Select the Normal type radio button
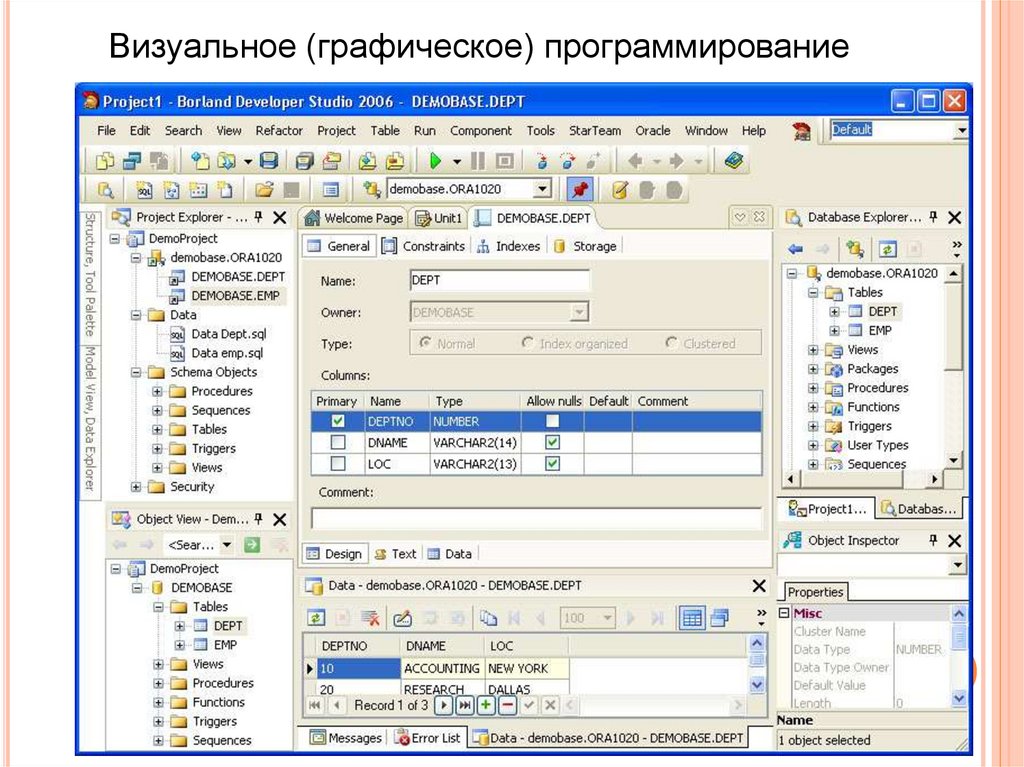Image resolution: width=1024 pixels, height=767 pixels. pos(425,343)
